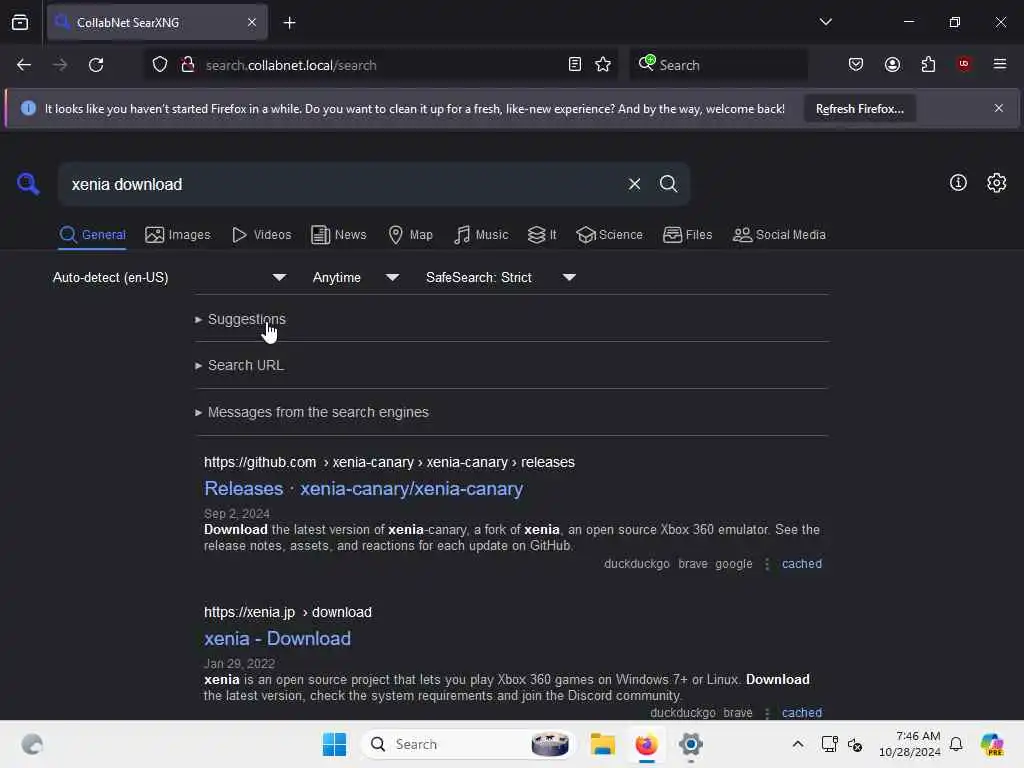1024x768 pixels.
Task: Close the CollabNet SearXNG tab
Action: [252, 22]
